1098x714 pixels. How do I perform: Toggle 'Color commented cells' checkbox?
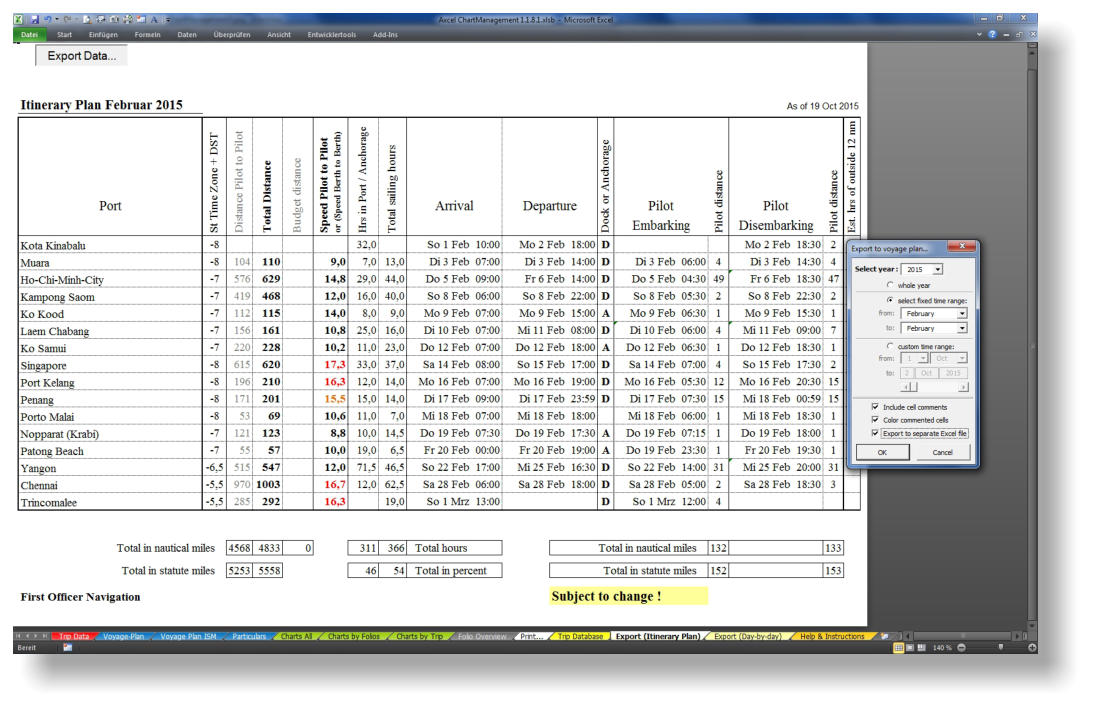tap(875, 420)
